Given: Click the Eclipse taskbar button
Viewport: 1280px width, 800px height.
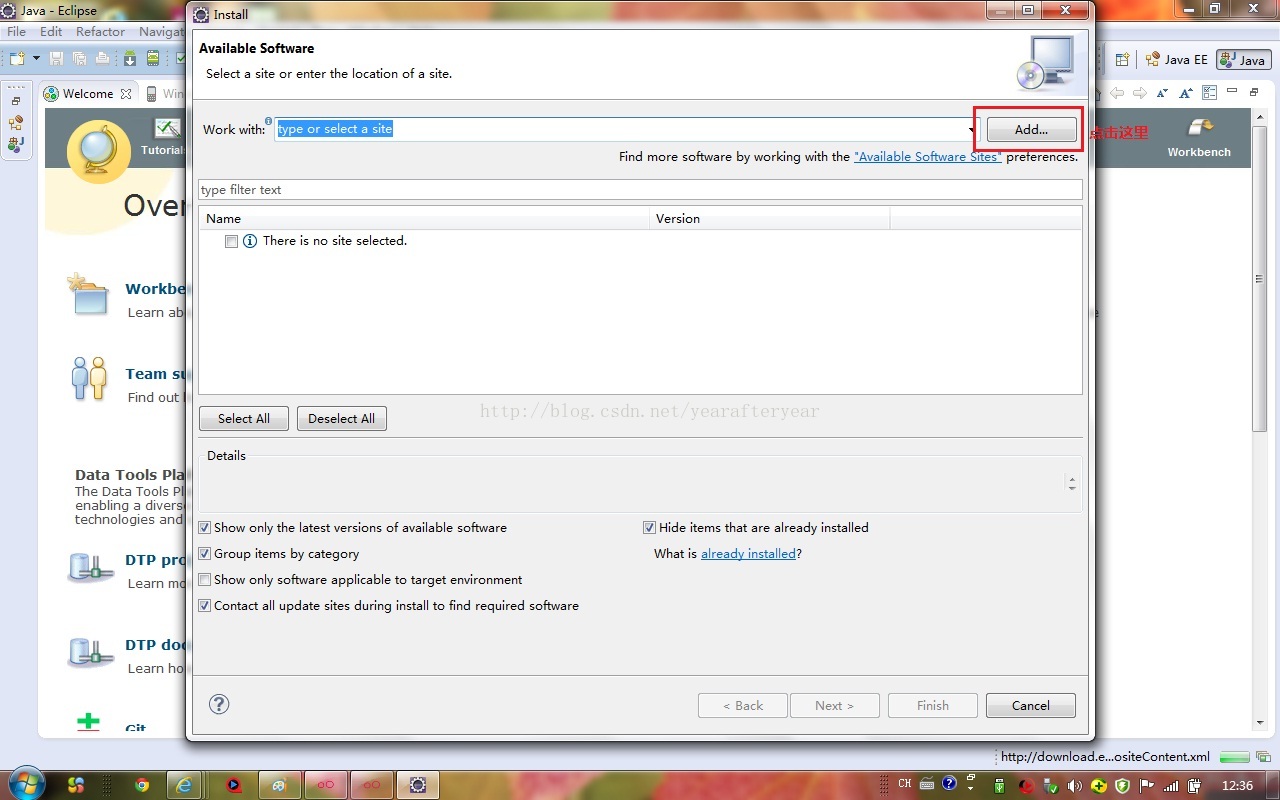Looking at the screenshot, I should [418, 785].
